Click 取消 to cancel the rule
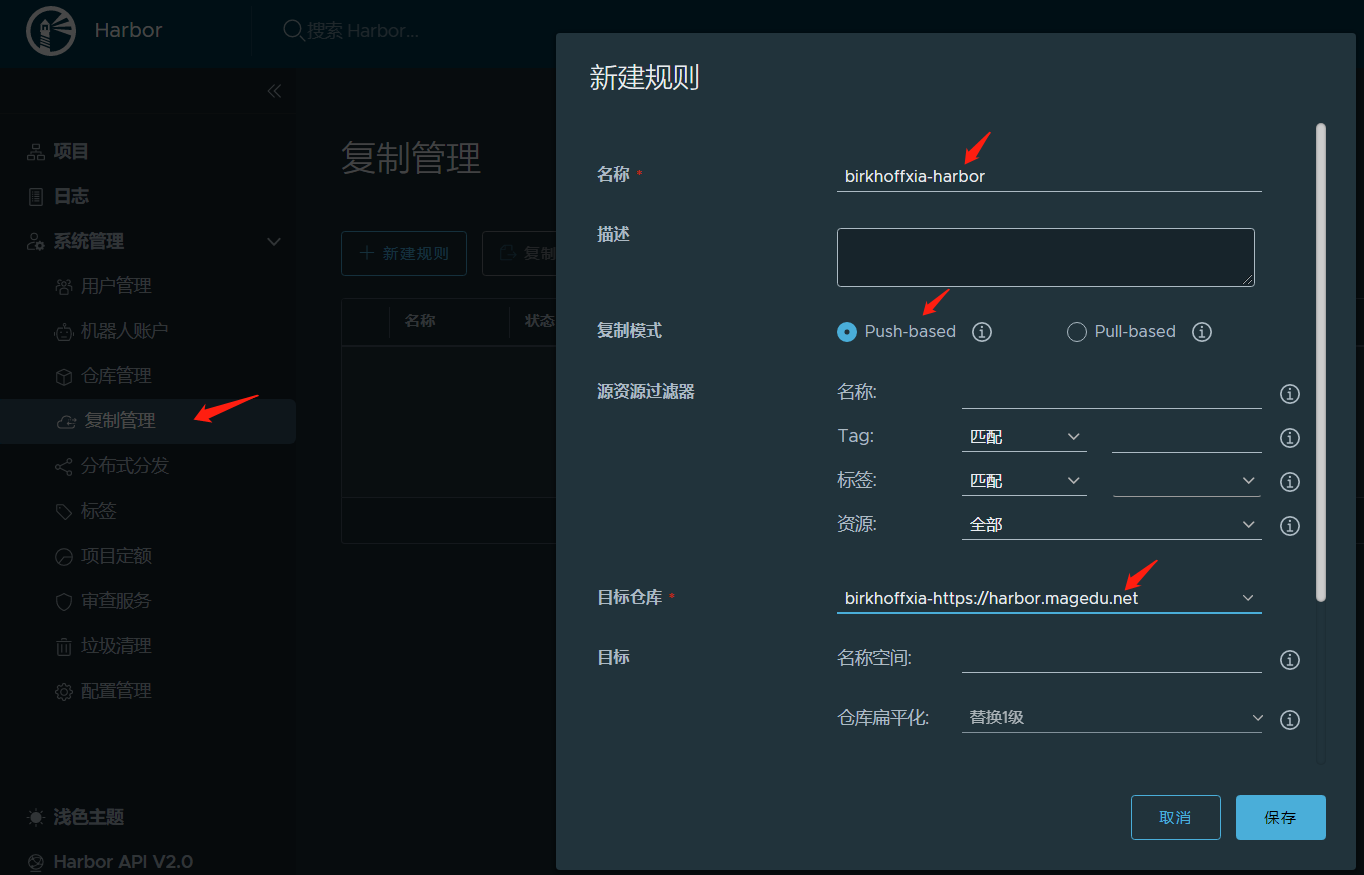This screenshot has height=875, width=1364. click(x=1176, y=817)
